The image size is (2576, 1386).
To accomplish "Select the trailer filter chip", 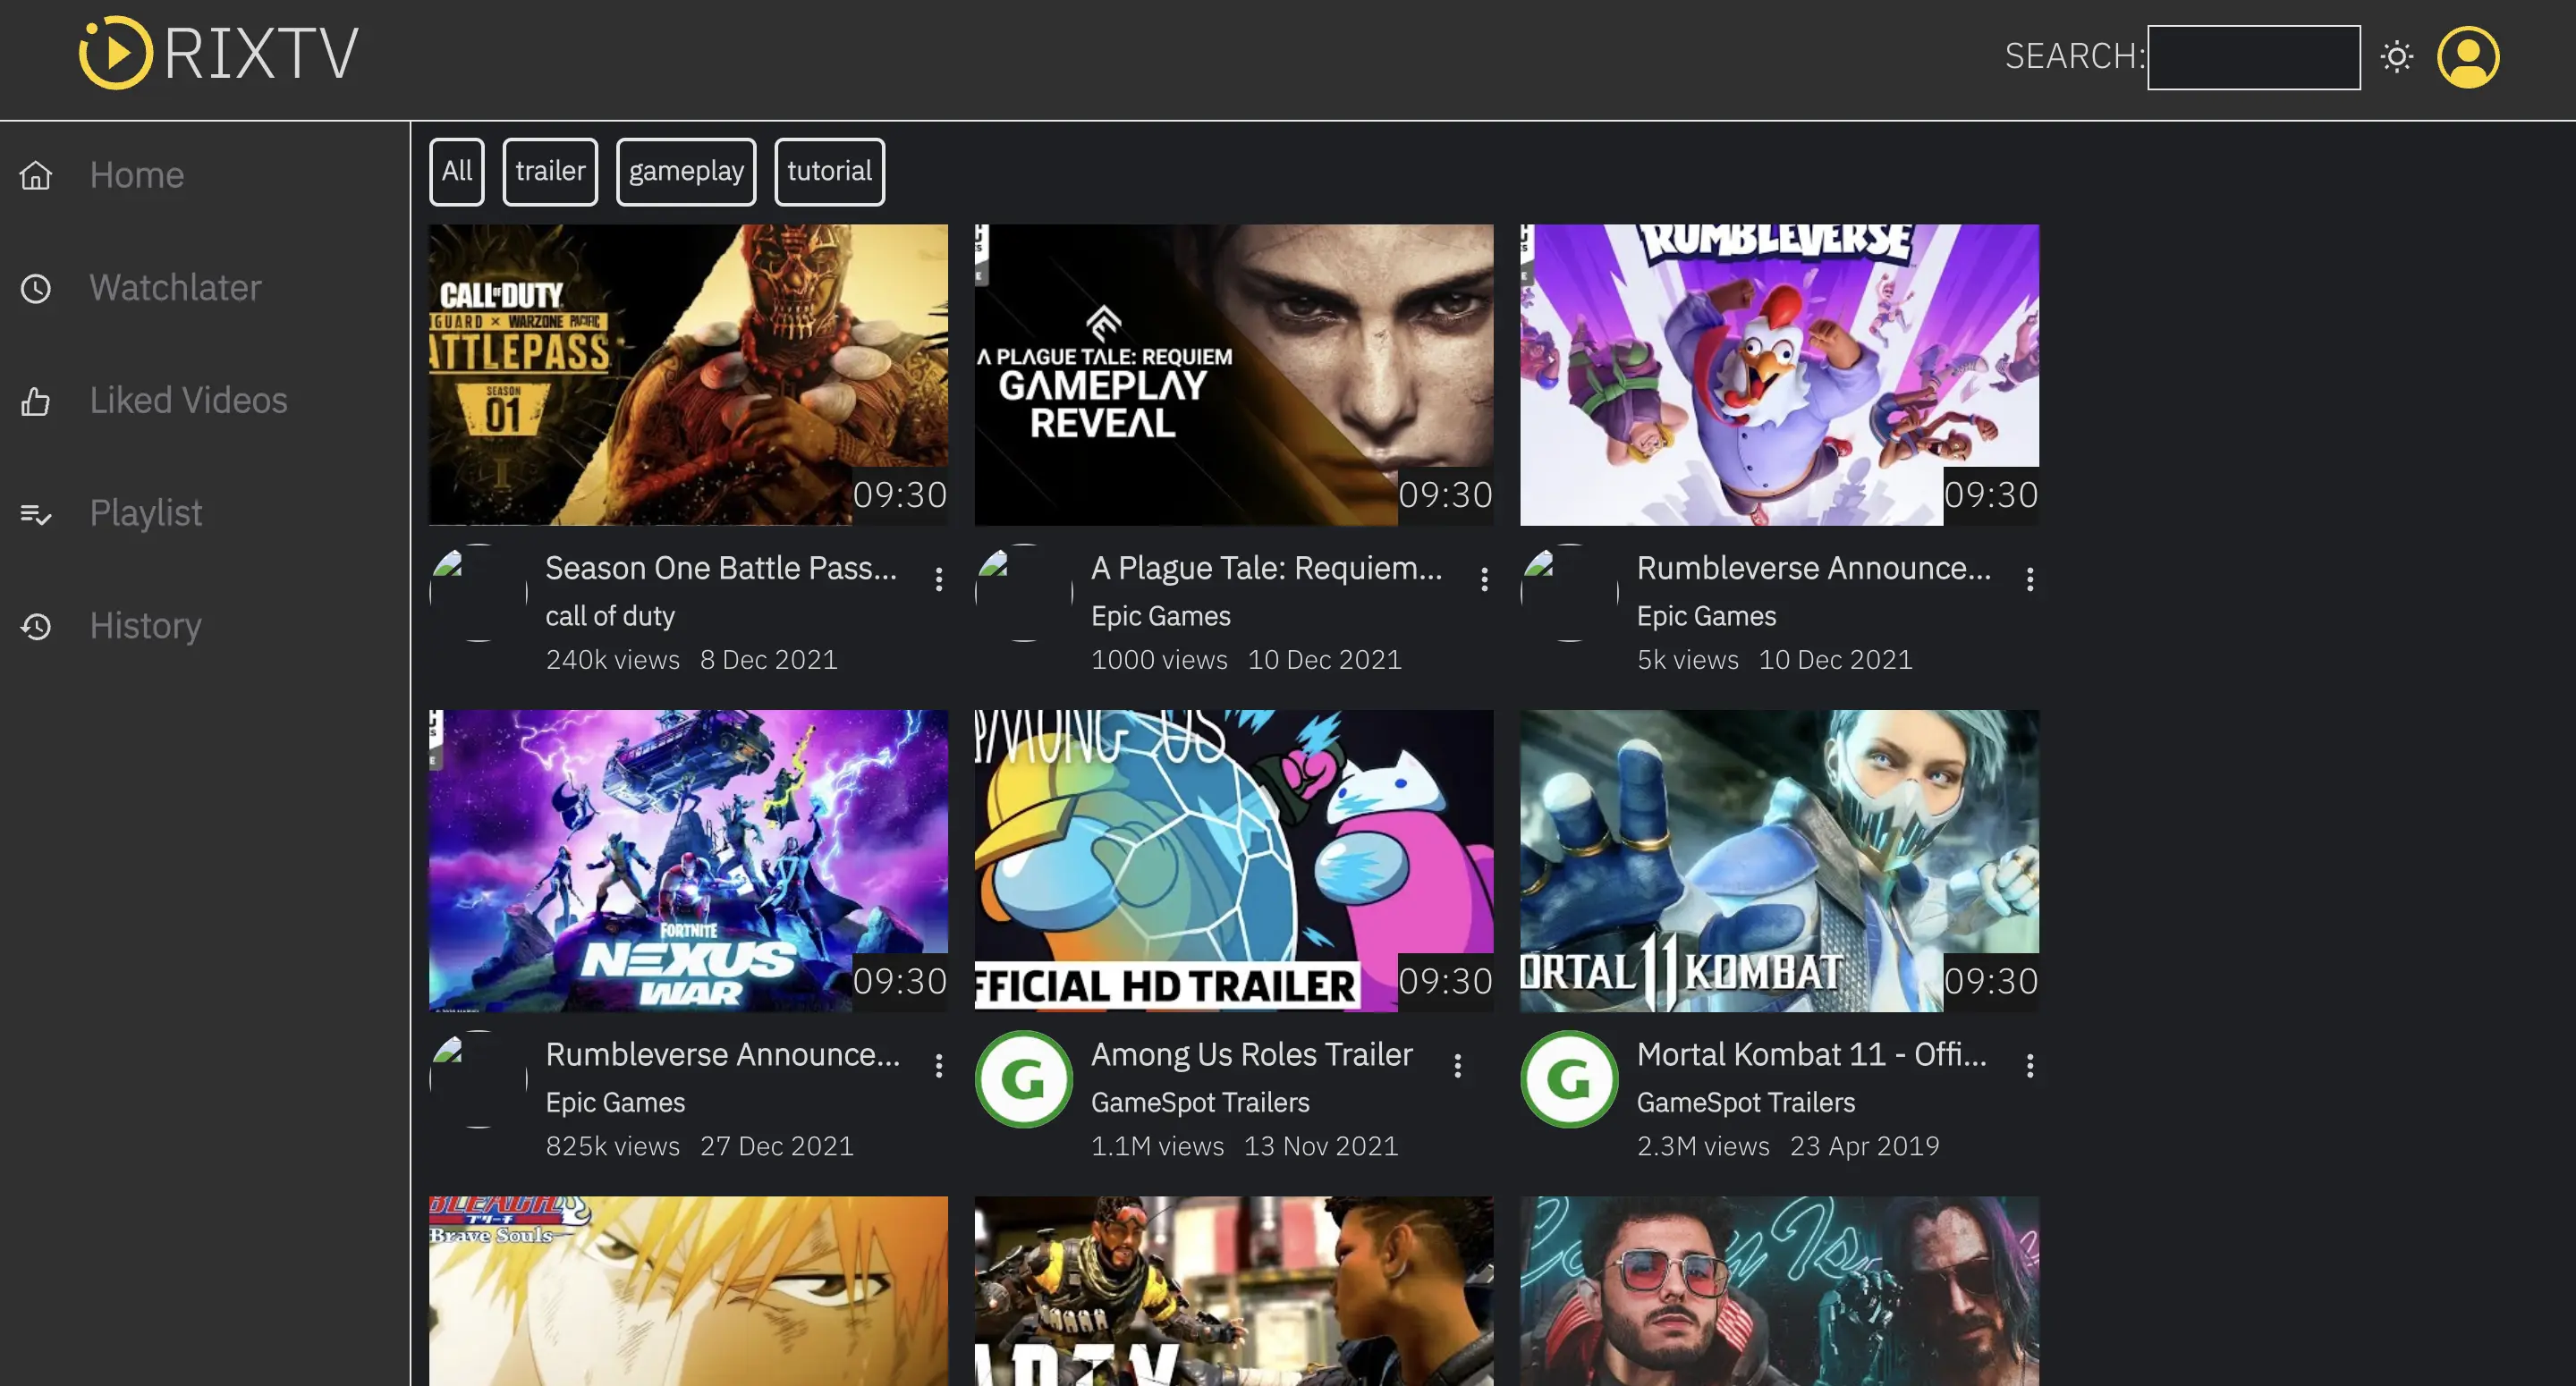I will click(550, 171).
